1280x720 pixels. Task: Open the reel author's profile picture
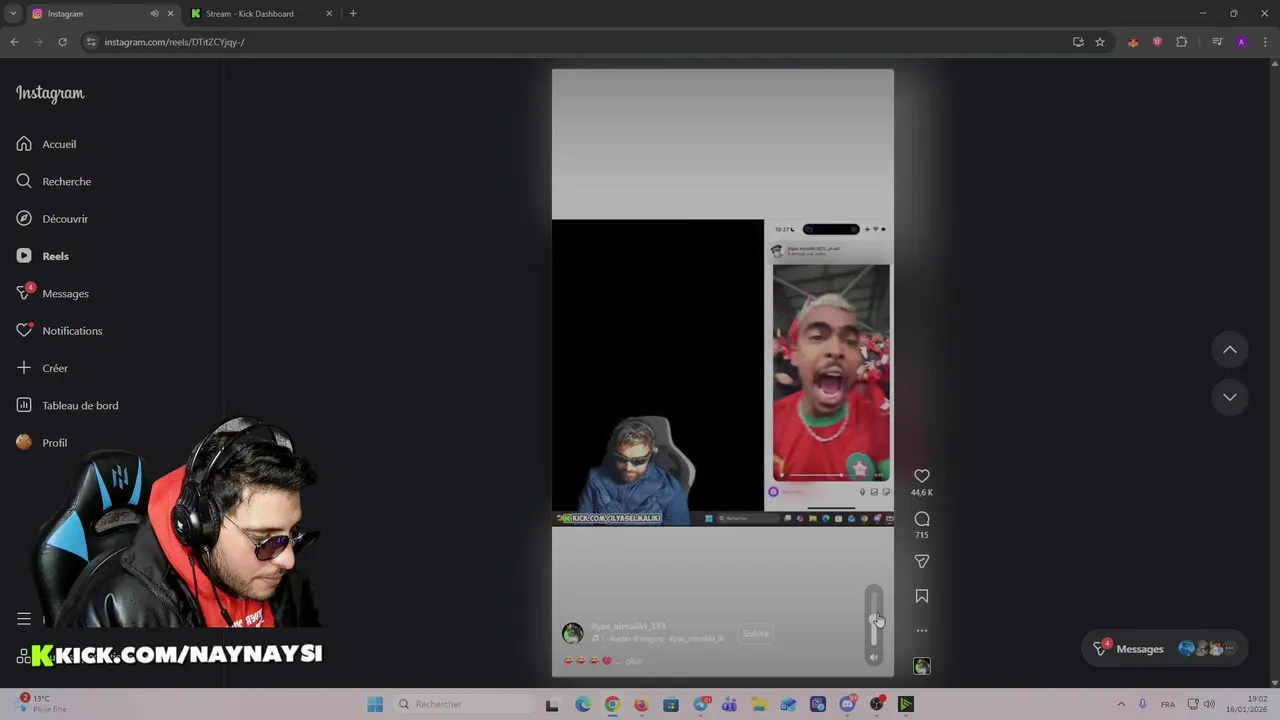click(x=572, y=633)
